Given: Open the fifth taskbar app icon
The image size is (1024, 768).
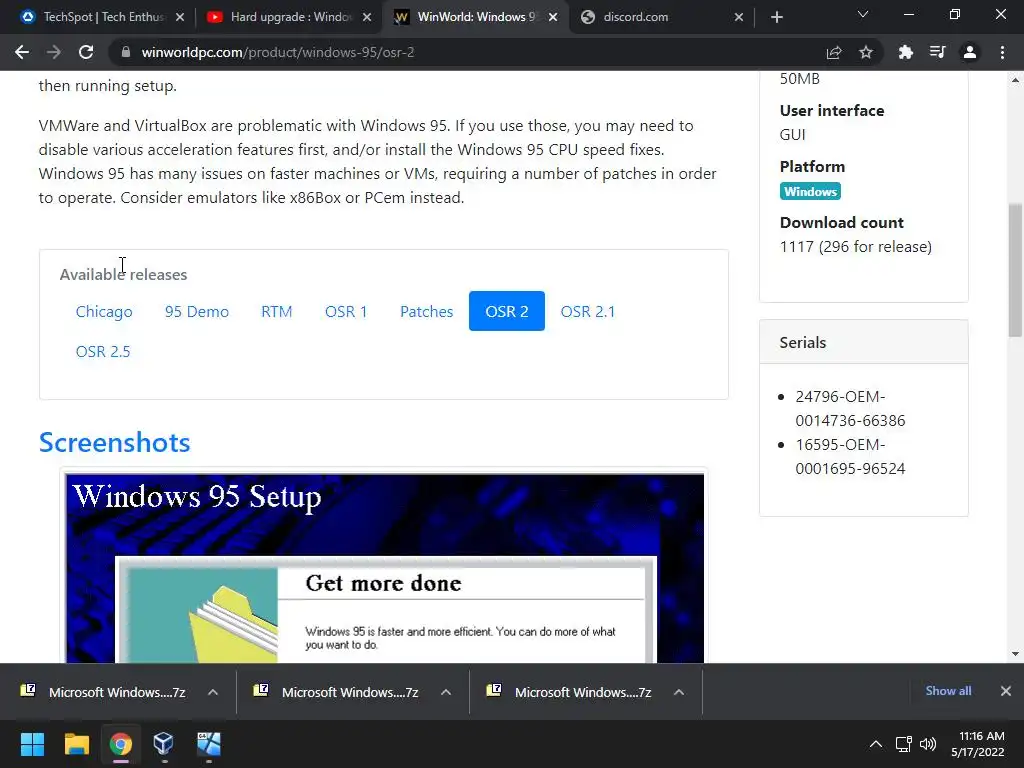Looking at the screenshot, I should tap(209, 744).
